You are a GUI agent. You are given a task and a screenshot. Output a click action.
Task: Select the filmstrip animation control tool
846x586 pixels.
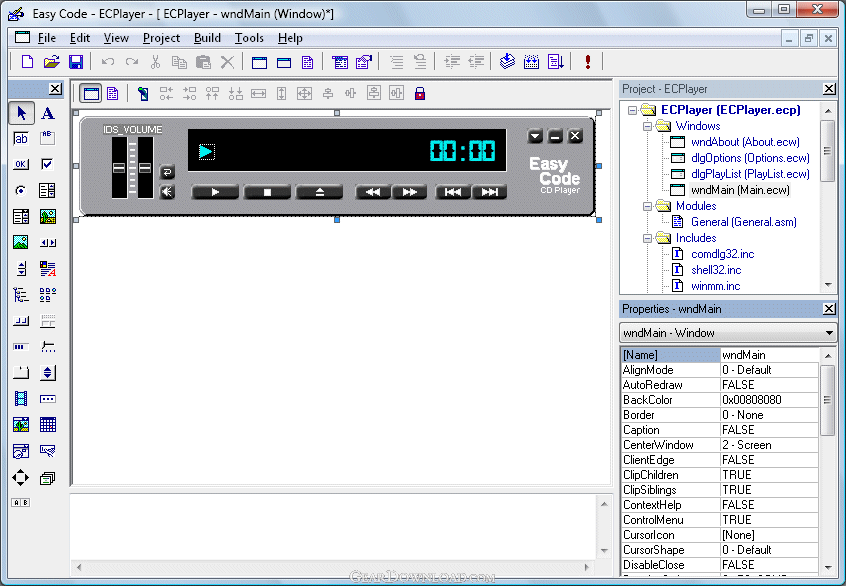click(21, 399)
